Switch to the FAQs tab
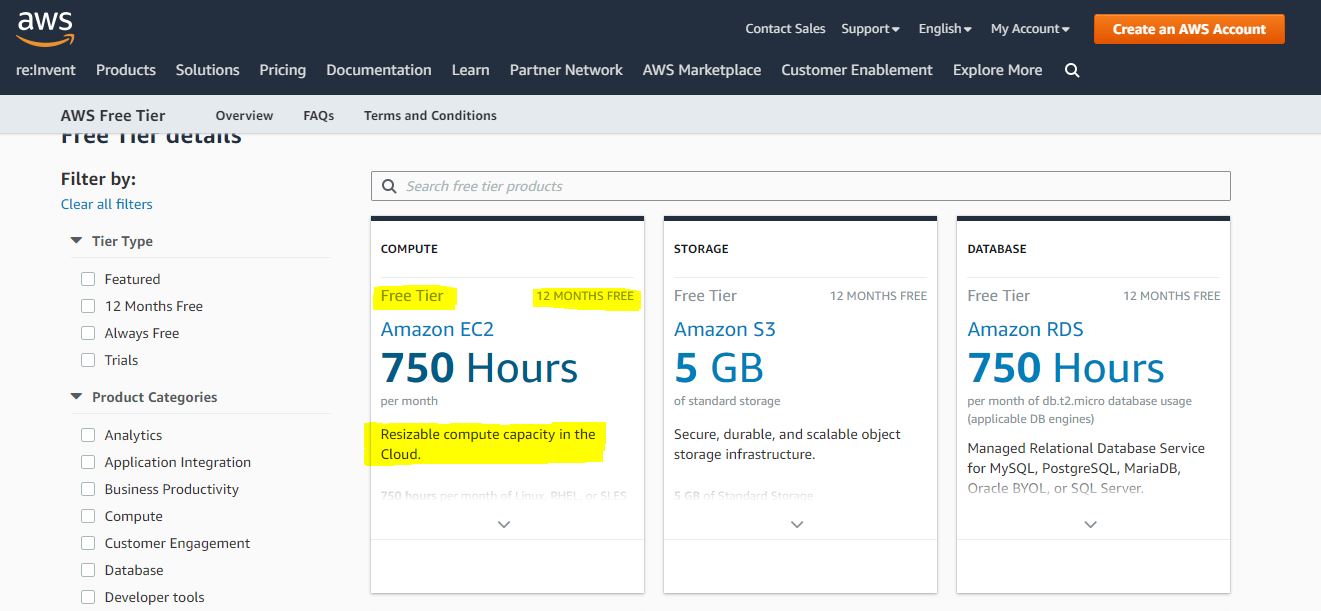 pyautogui.click(x=319, y=115)
